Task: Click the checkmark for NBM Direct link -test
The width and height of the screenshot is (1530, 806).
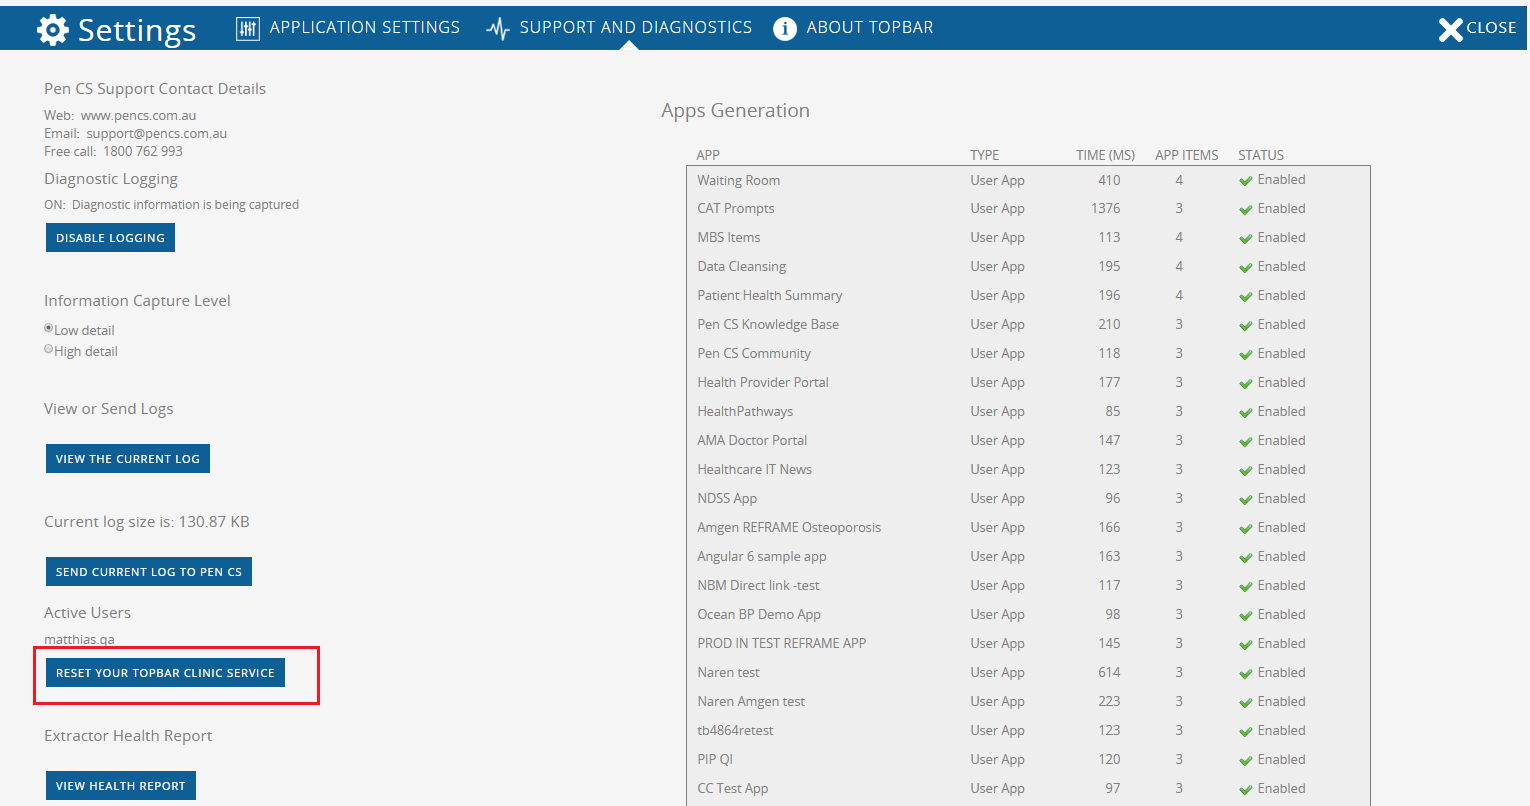Action: point(1246,587)
